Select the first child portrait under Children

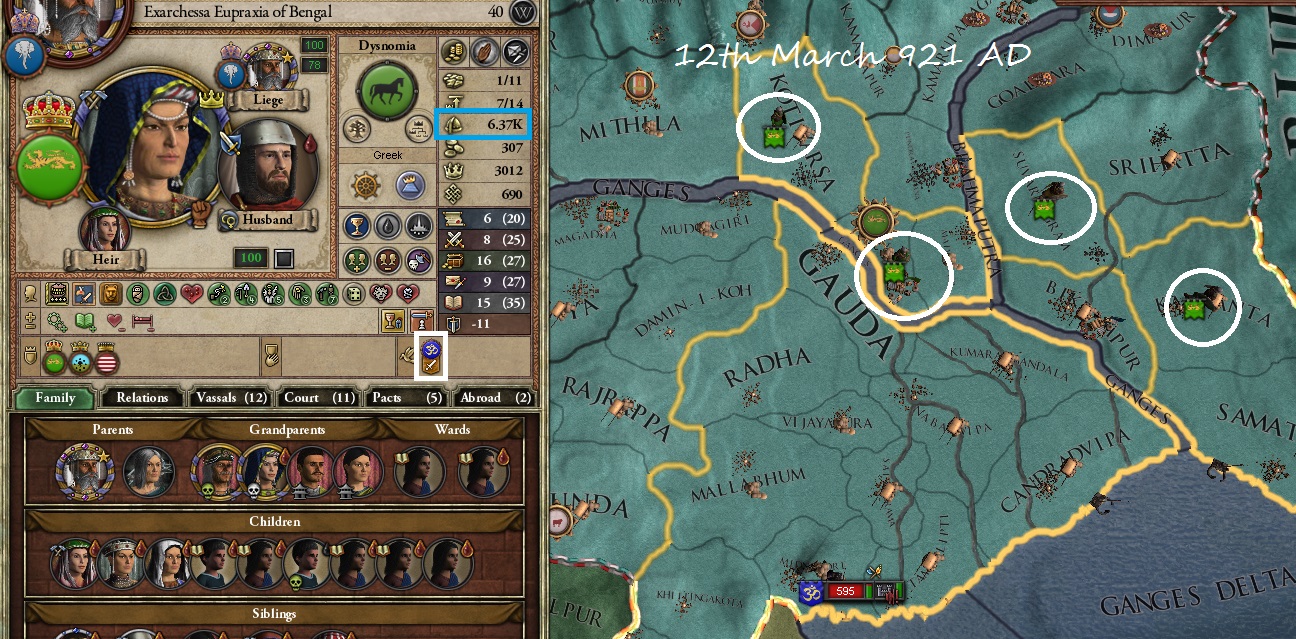coord(72,564)
